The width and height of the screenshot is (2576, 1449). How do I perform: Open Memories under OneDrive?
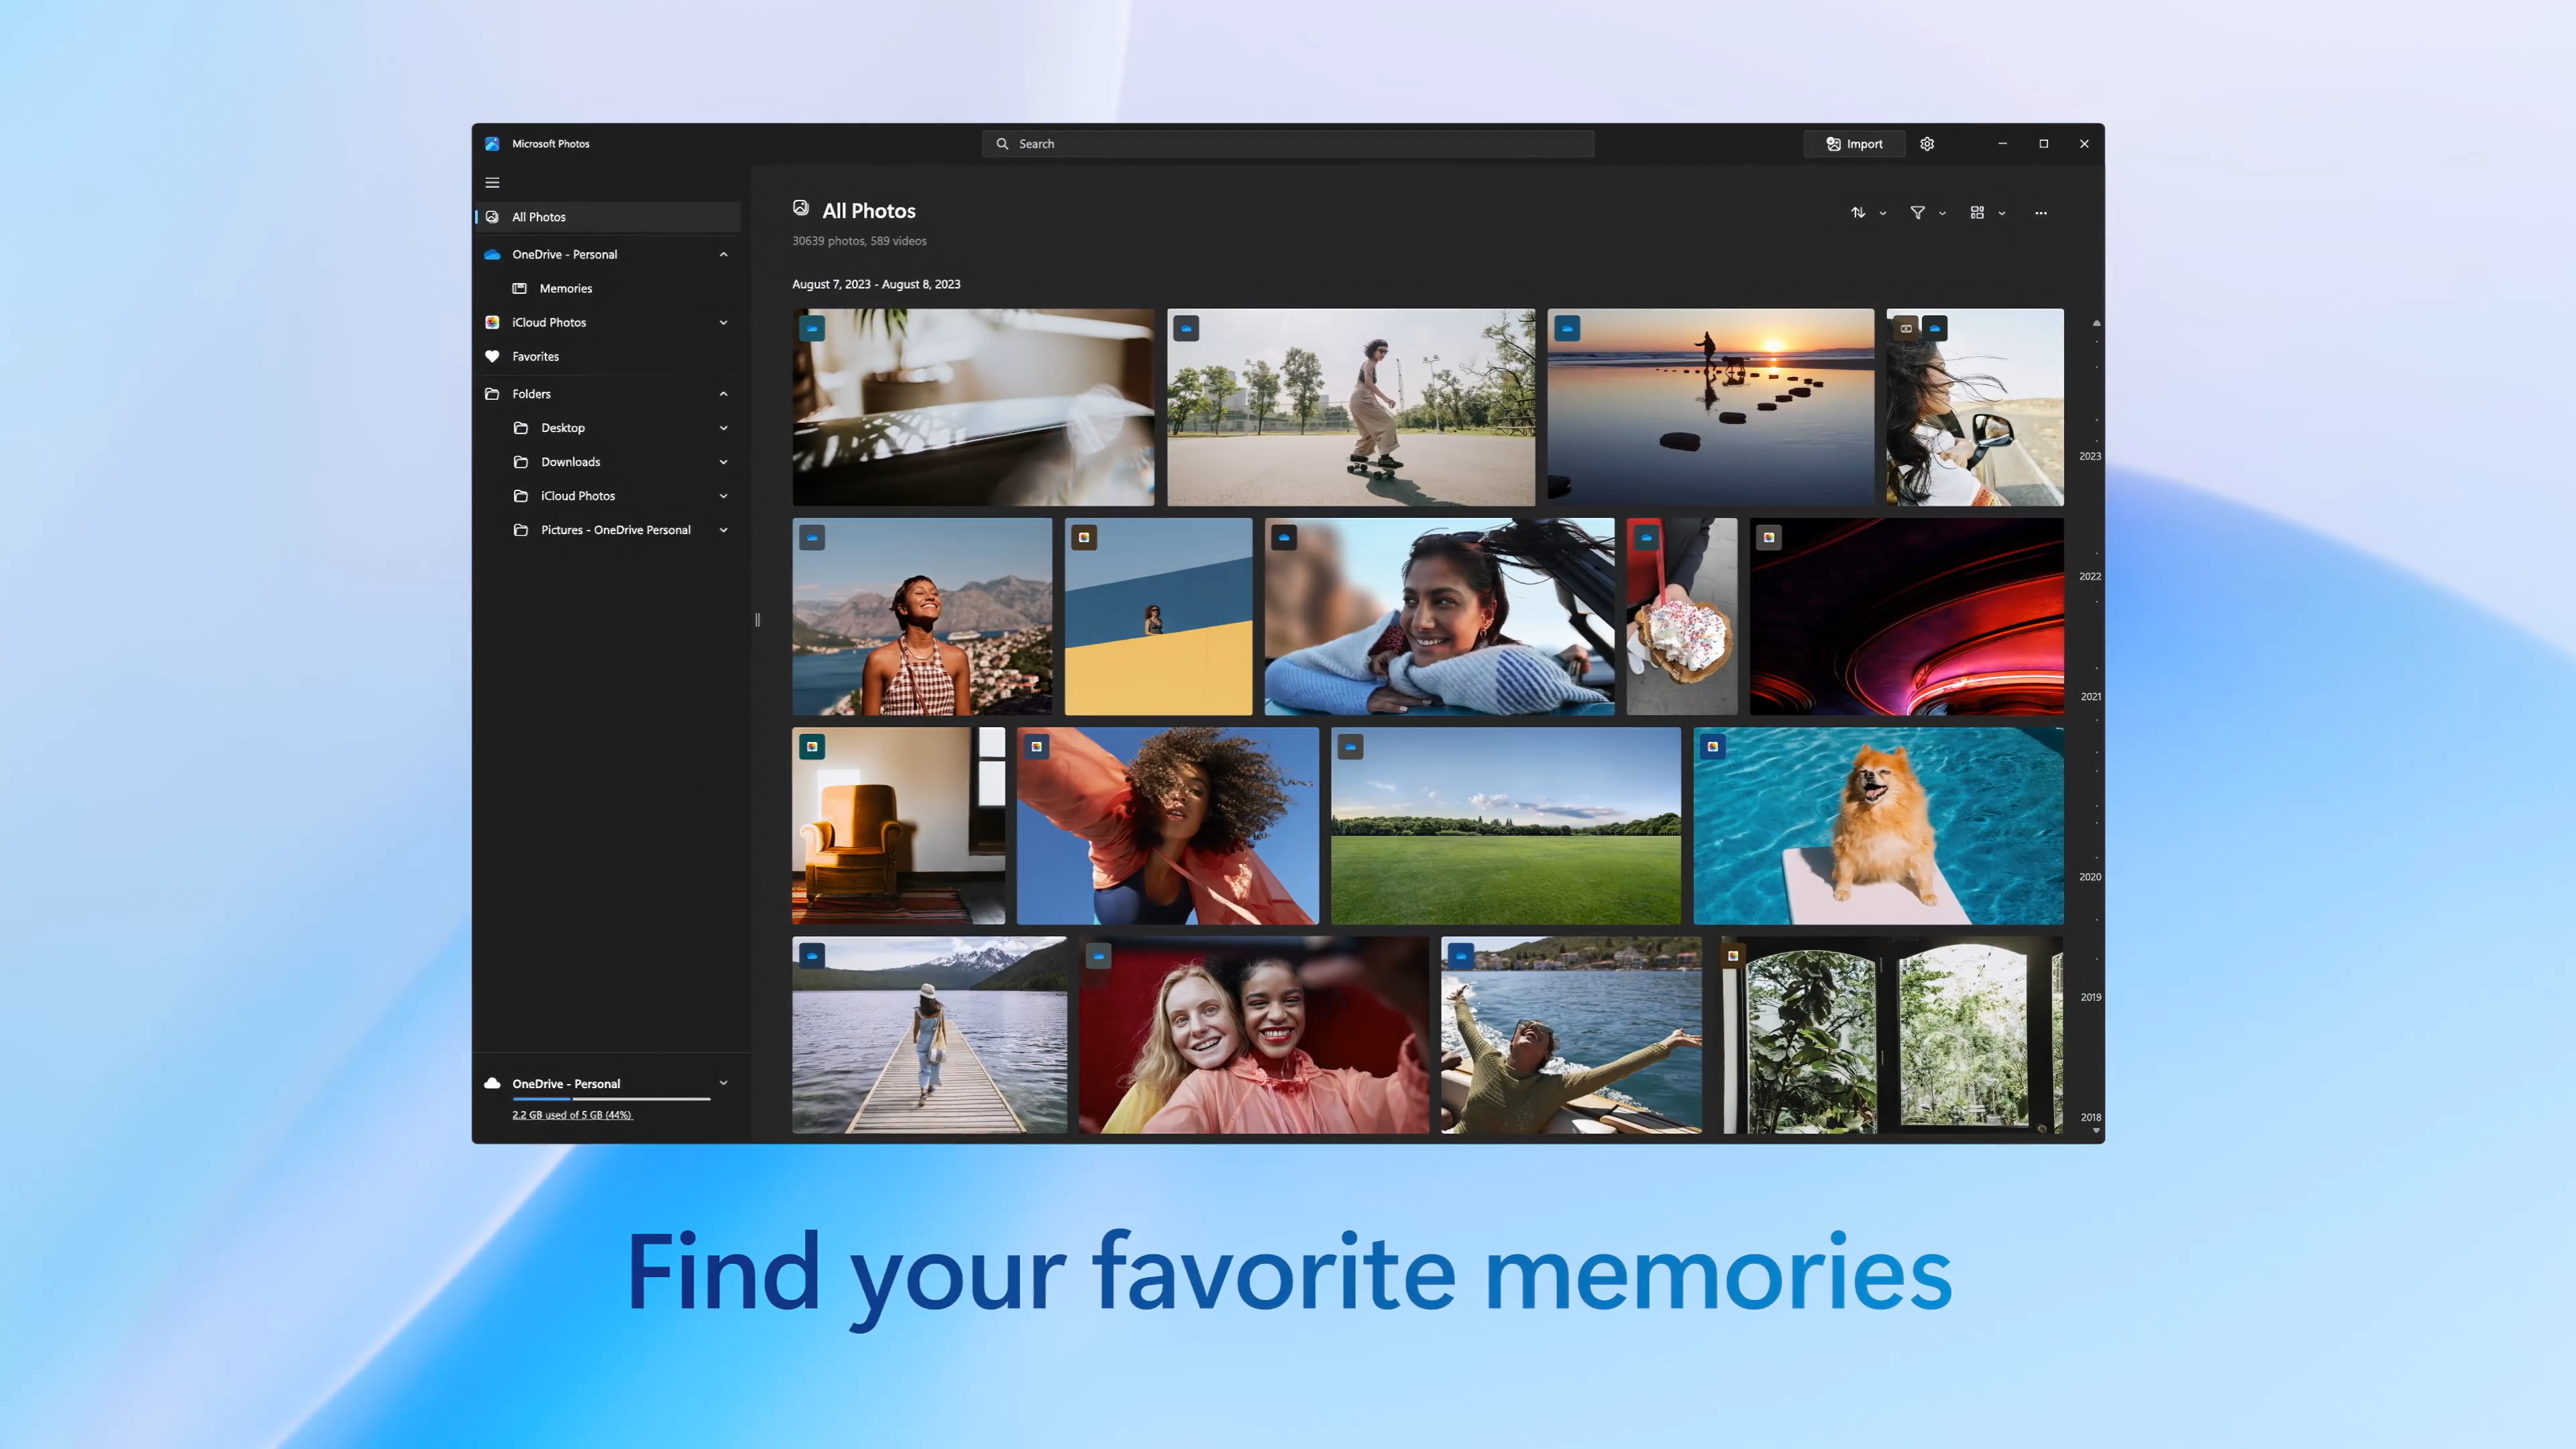click(x=565, y=288)
